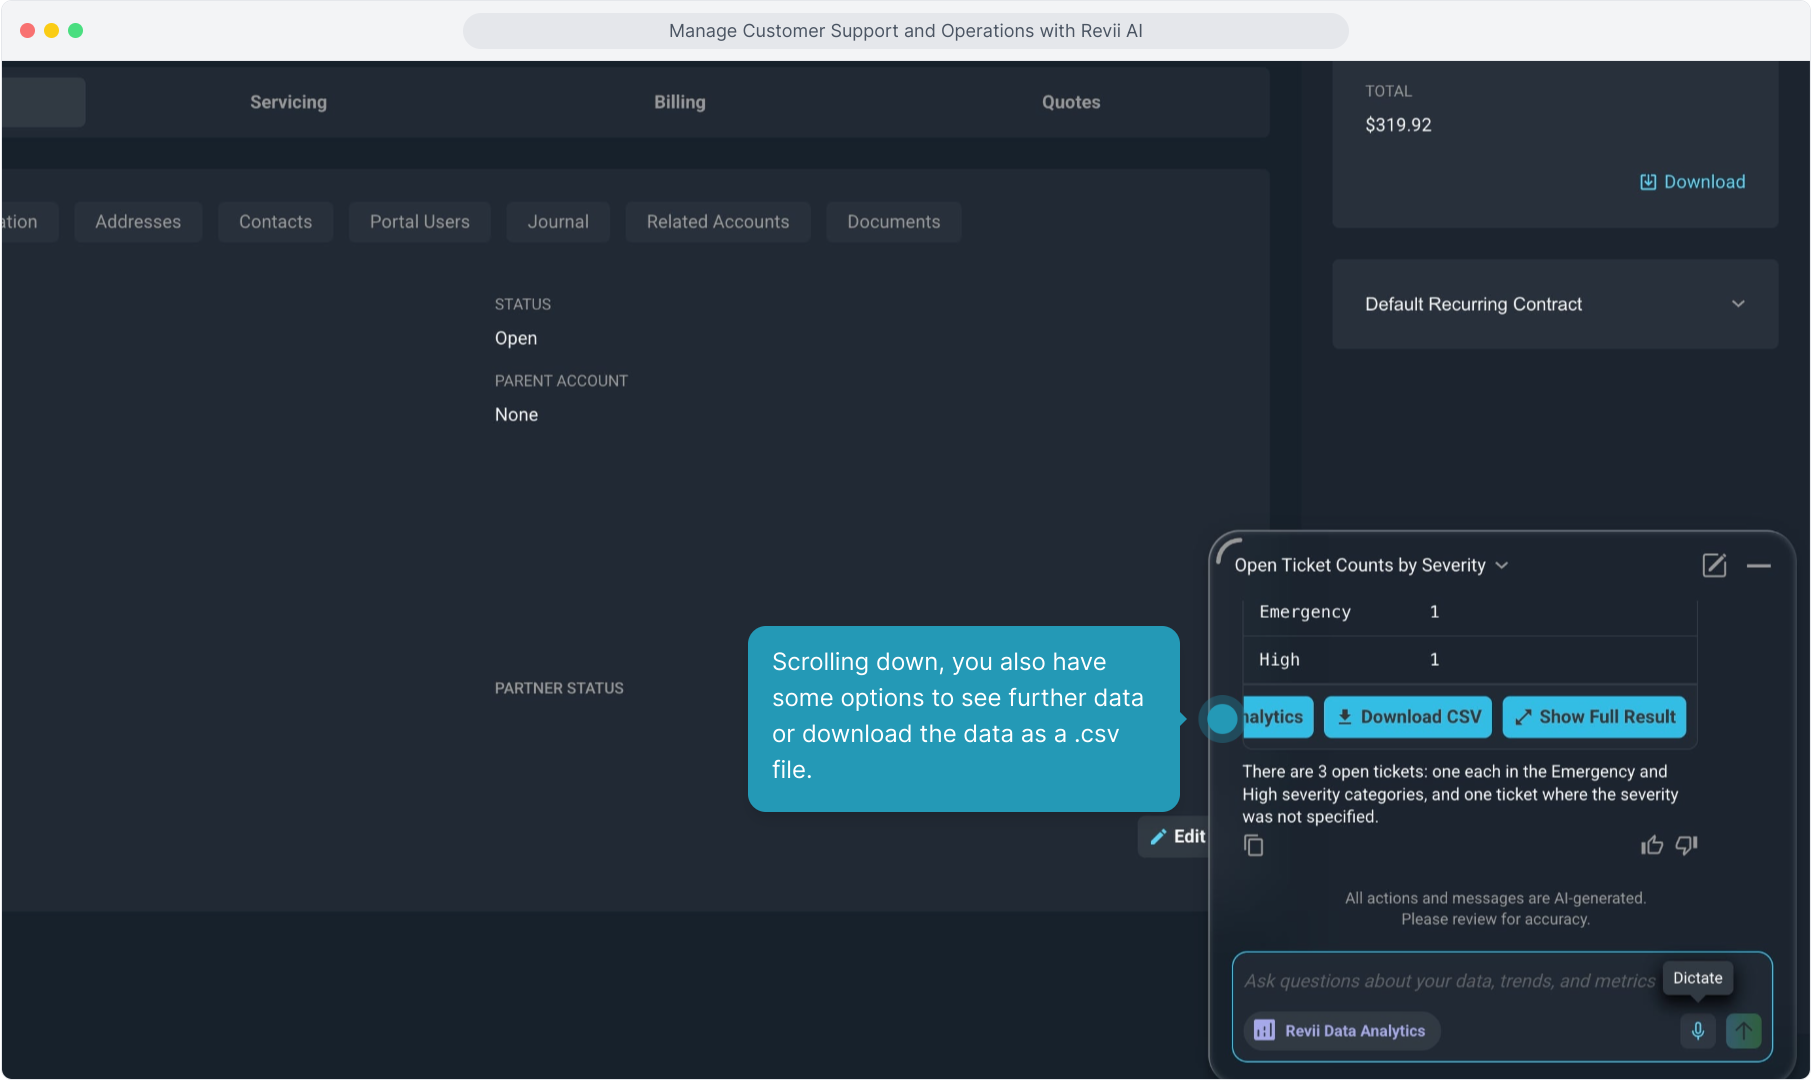Focus the ask questions input field

1448,981
